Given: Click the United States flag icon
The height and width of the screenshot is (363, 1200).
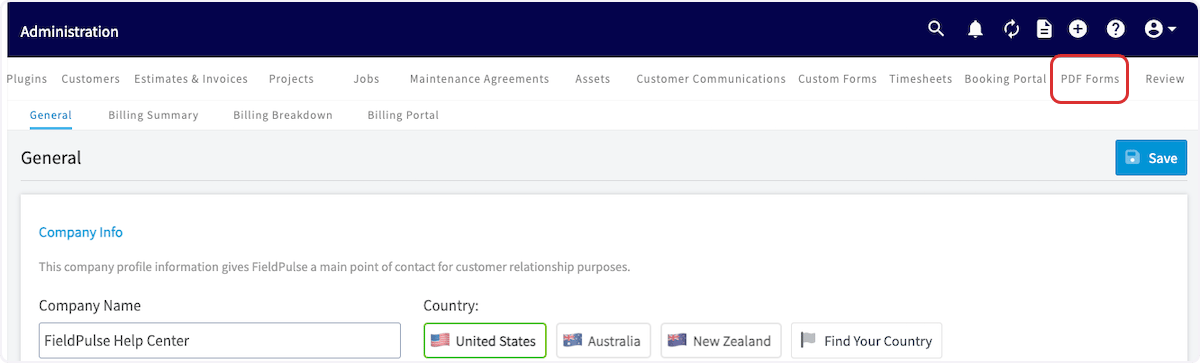Looking at the screenshot, I should (440, 341).
